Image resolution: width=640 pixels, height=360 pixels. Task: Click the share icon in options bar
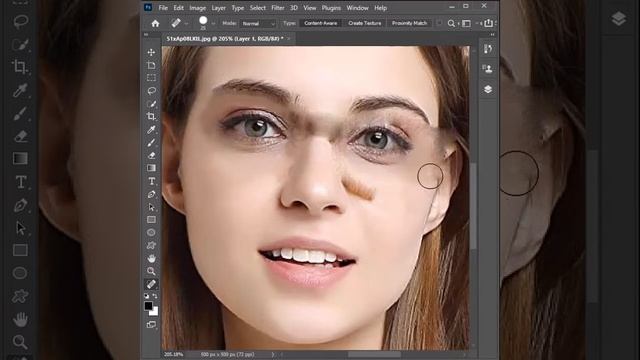point(488,23)
